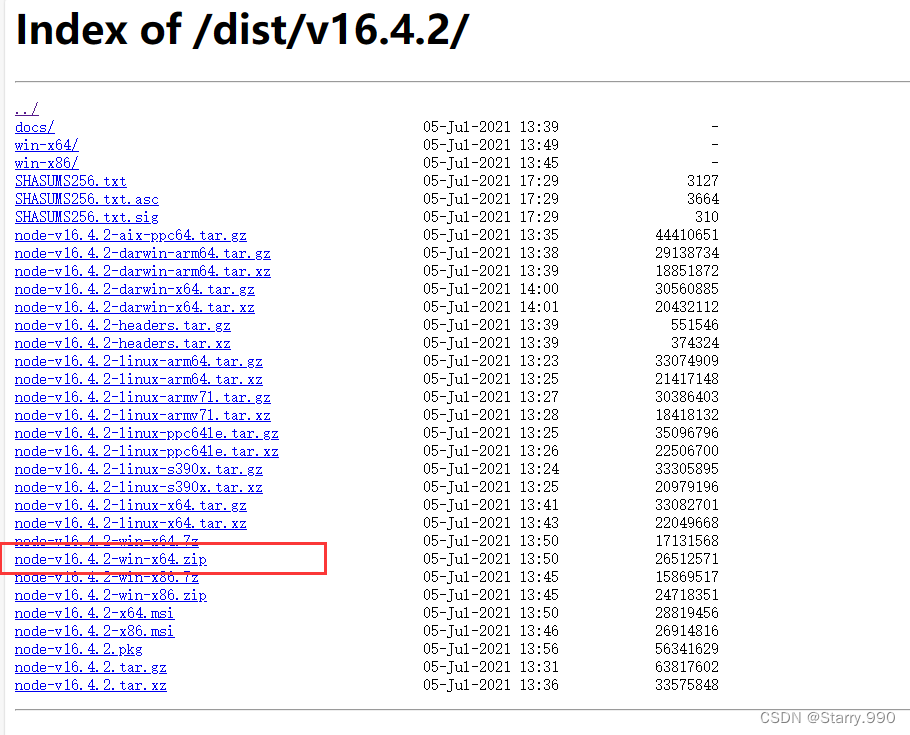
Task: Download node-v16.4.2.tar.gz source
Action: [91, 666]
